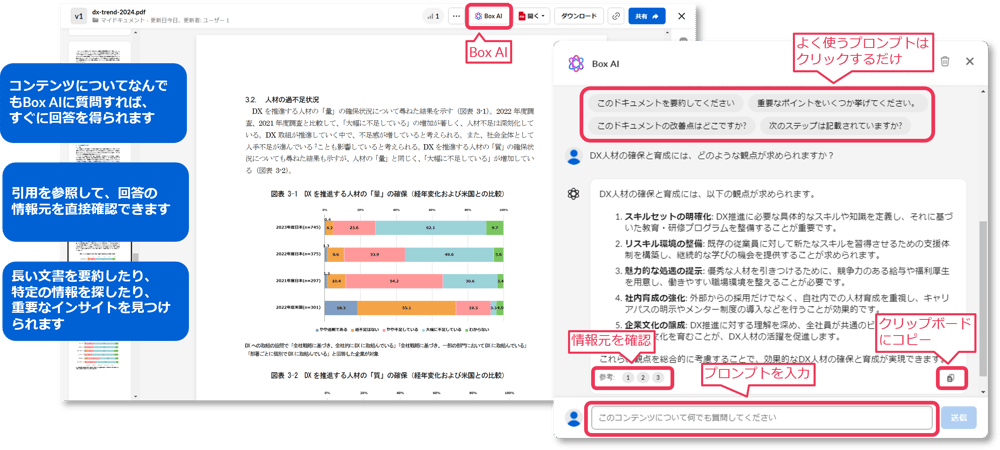Click answer item スキルセットの明確化
Image resolution: width=1000 pixels, height=450 pixels.
tap(666, 216)
